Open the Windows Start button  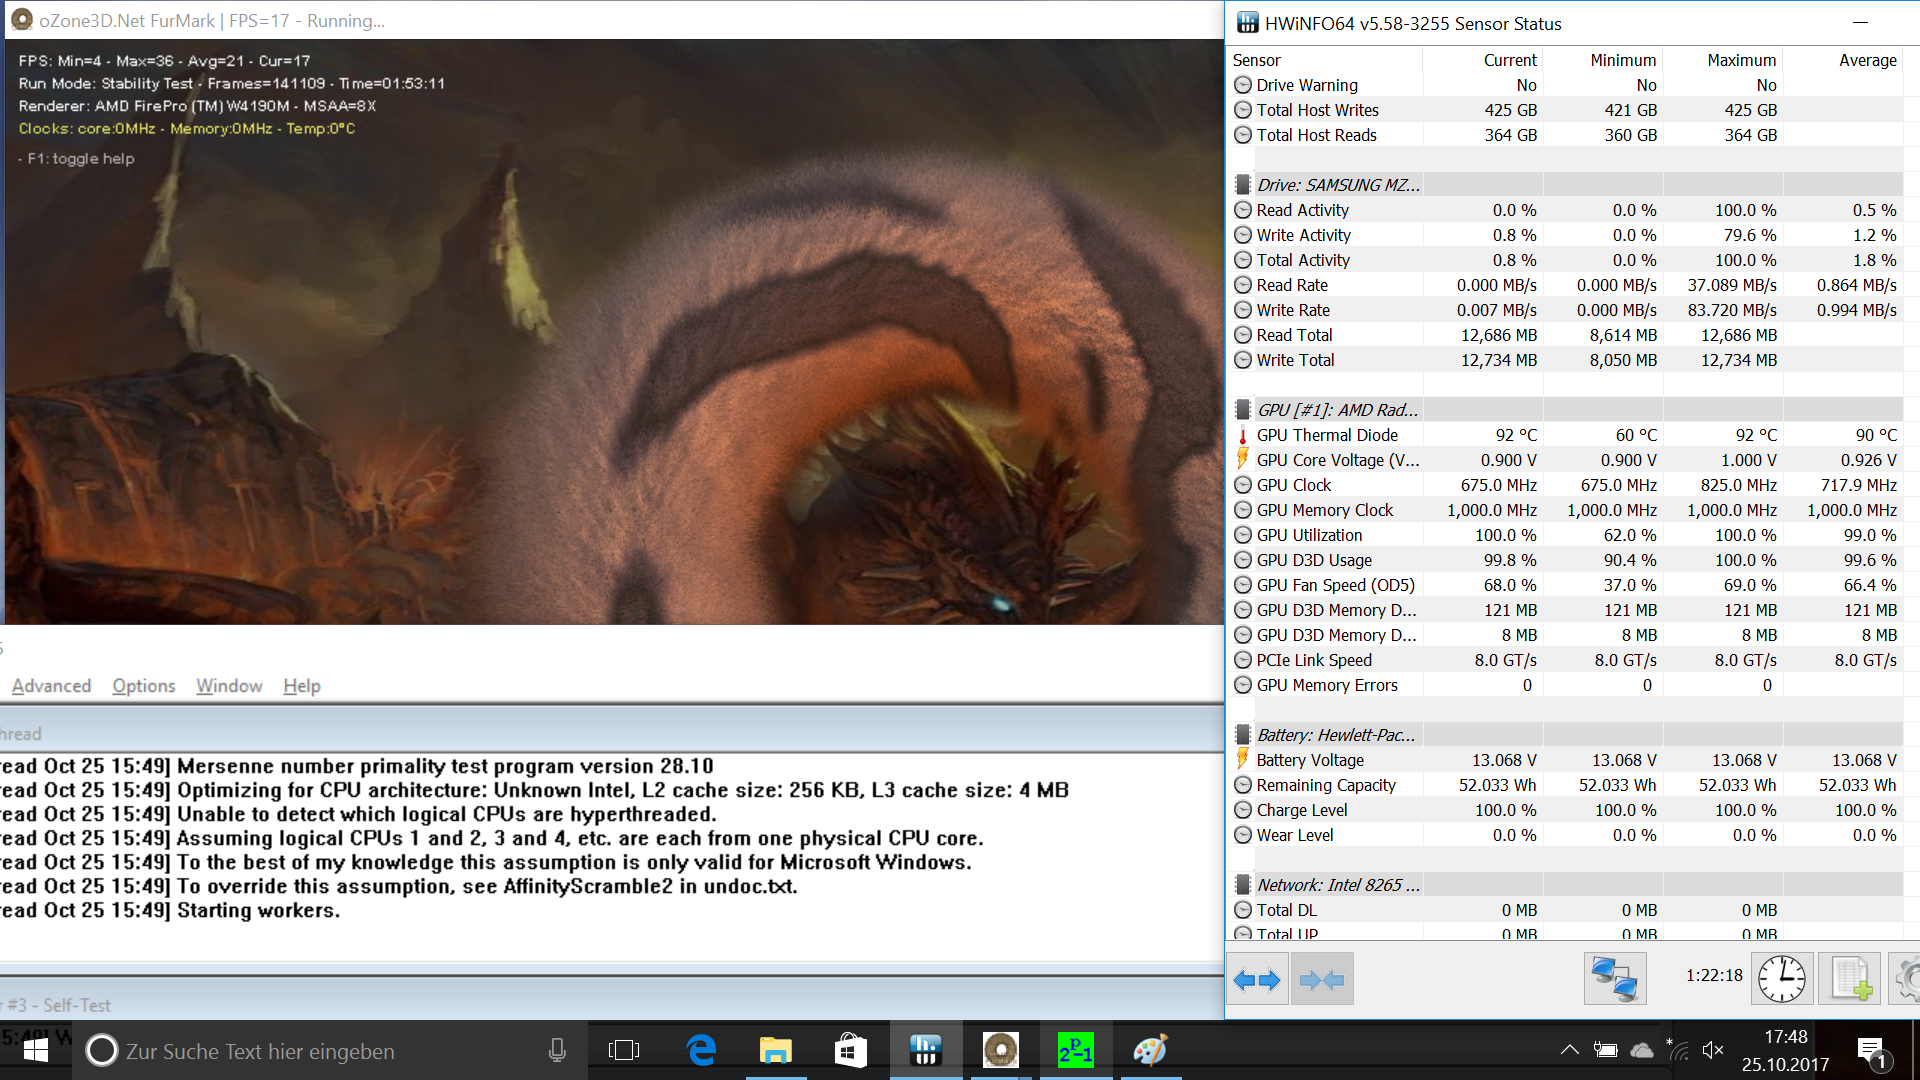coord(36,1050)
